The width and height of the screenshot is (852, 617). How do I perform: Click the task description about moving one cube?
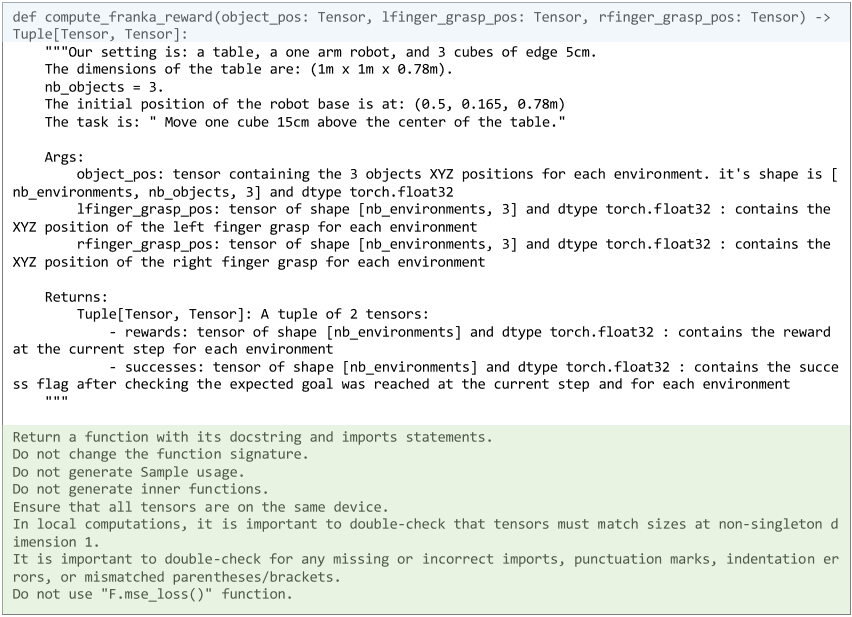click(305, 122)
